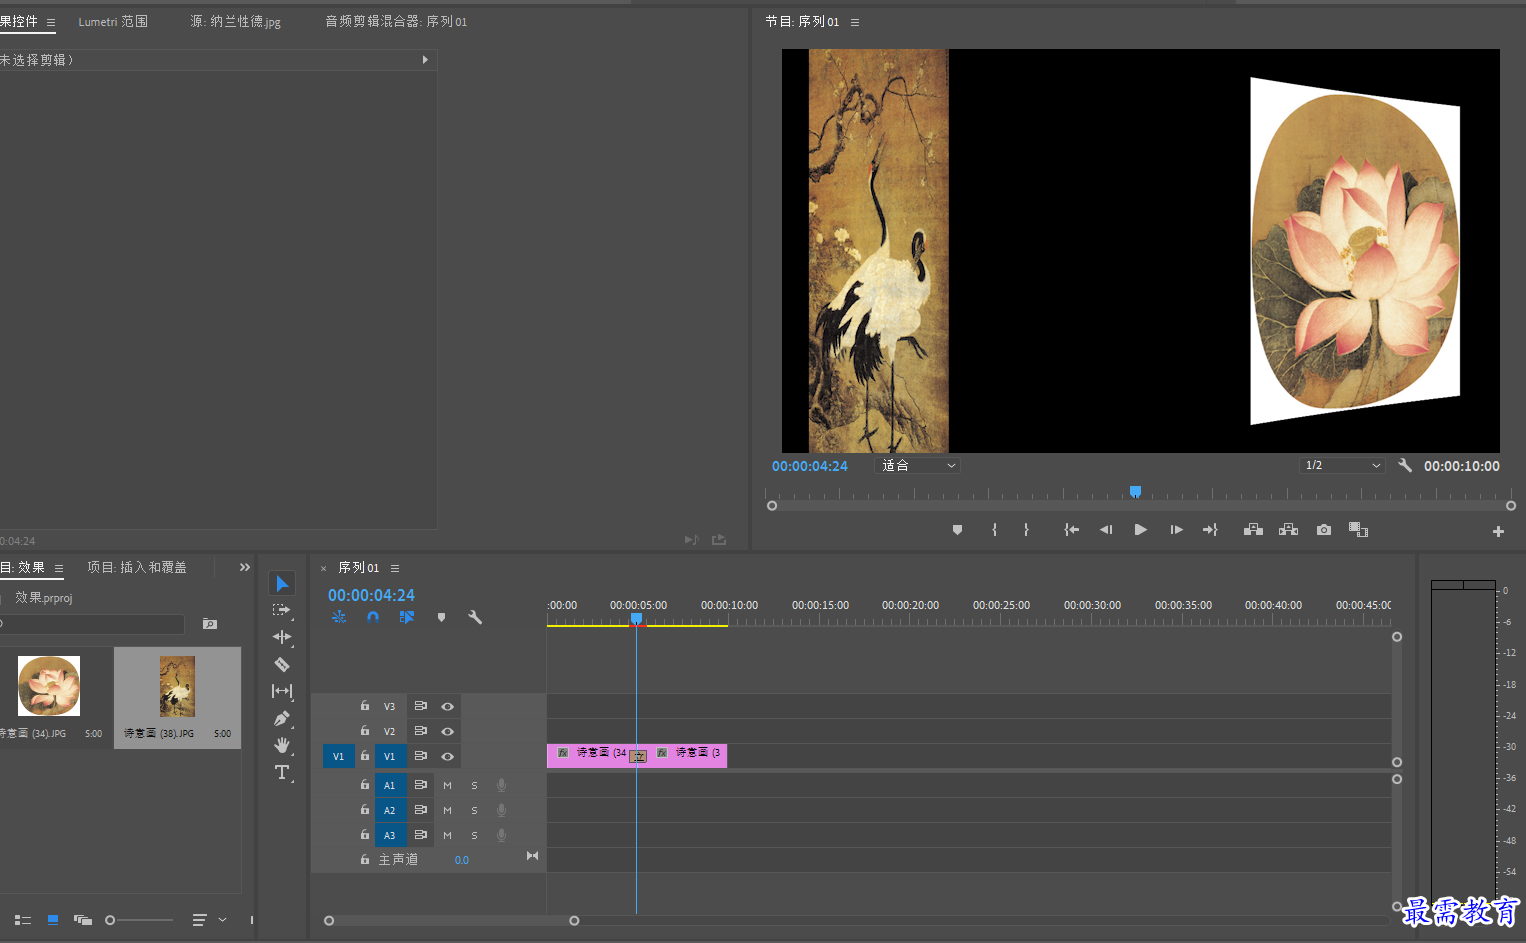
Task: Select the Type tool
Action: point(282,772)
